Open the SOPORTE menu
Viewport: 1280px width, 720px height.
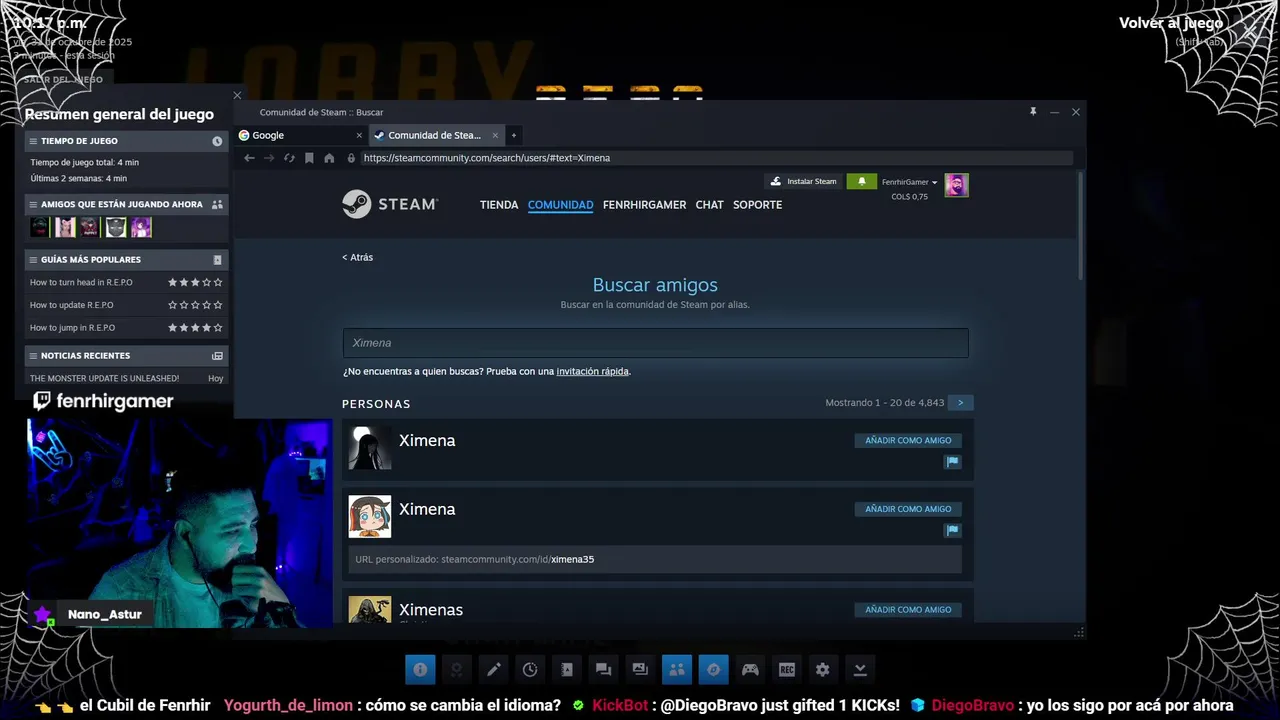(x=757, y=205)
